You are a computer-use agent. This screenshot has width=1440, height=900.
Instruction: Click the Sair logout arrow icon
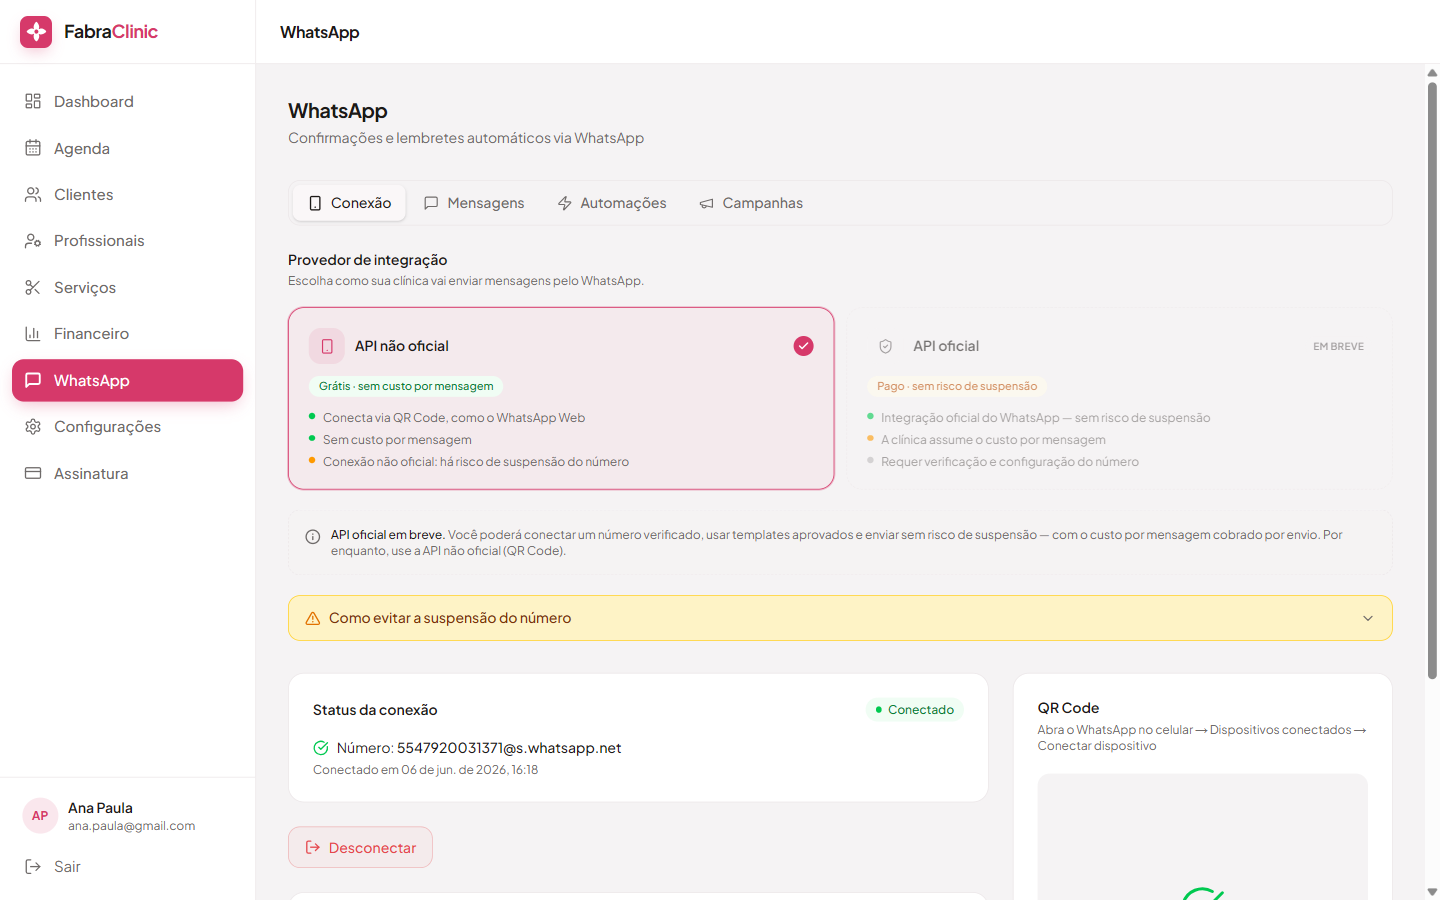point(33,866)
